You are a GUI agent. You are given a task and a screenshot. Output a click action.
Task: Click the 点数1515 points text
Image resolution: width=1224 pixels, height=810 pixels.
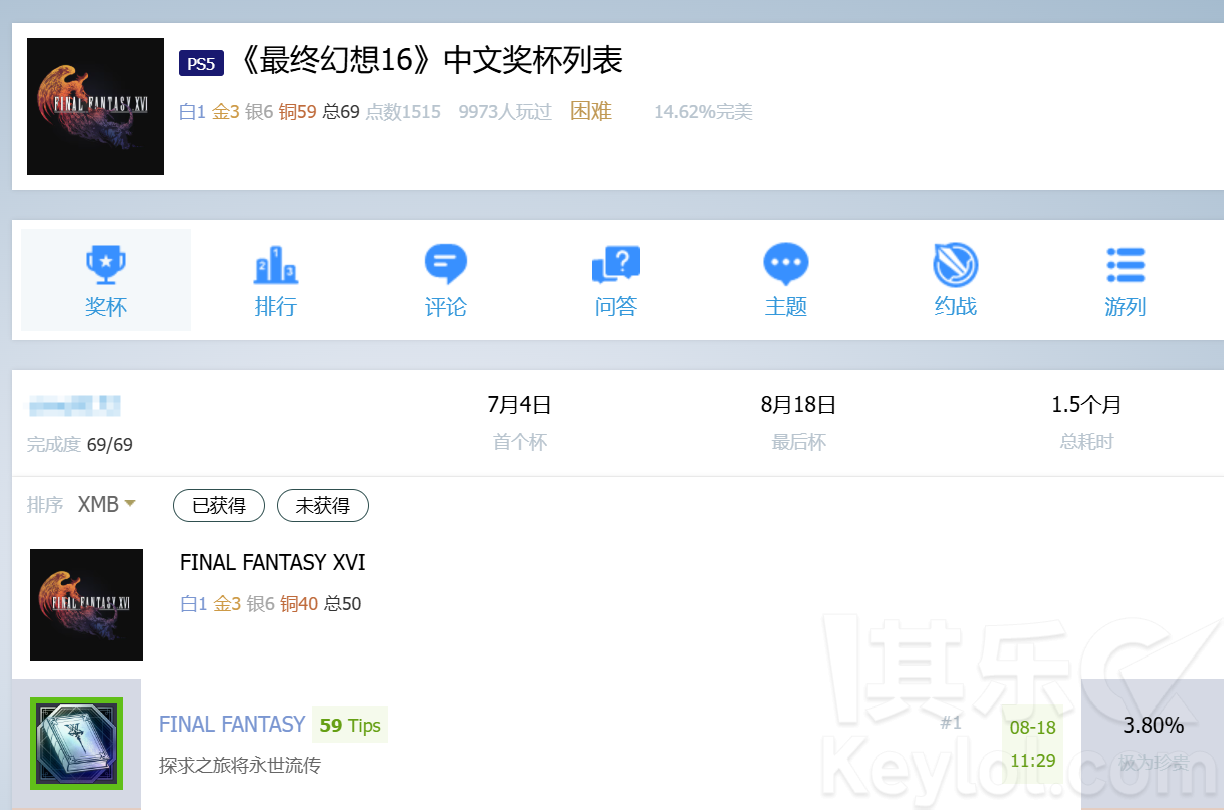pyautogui.click(x=403, y=112)
